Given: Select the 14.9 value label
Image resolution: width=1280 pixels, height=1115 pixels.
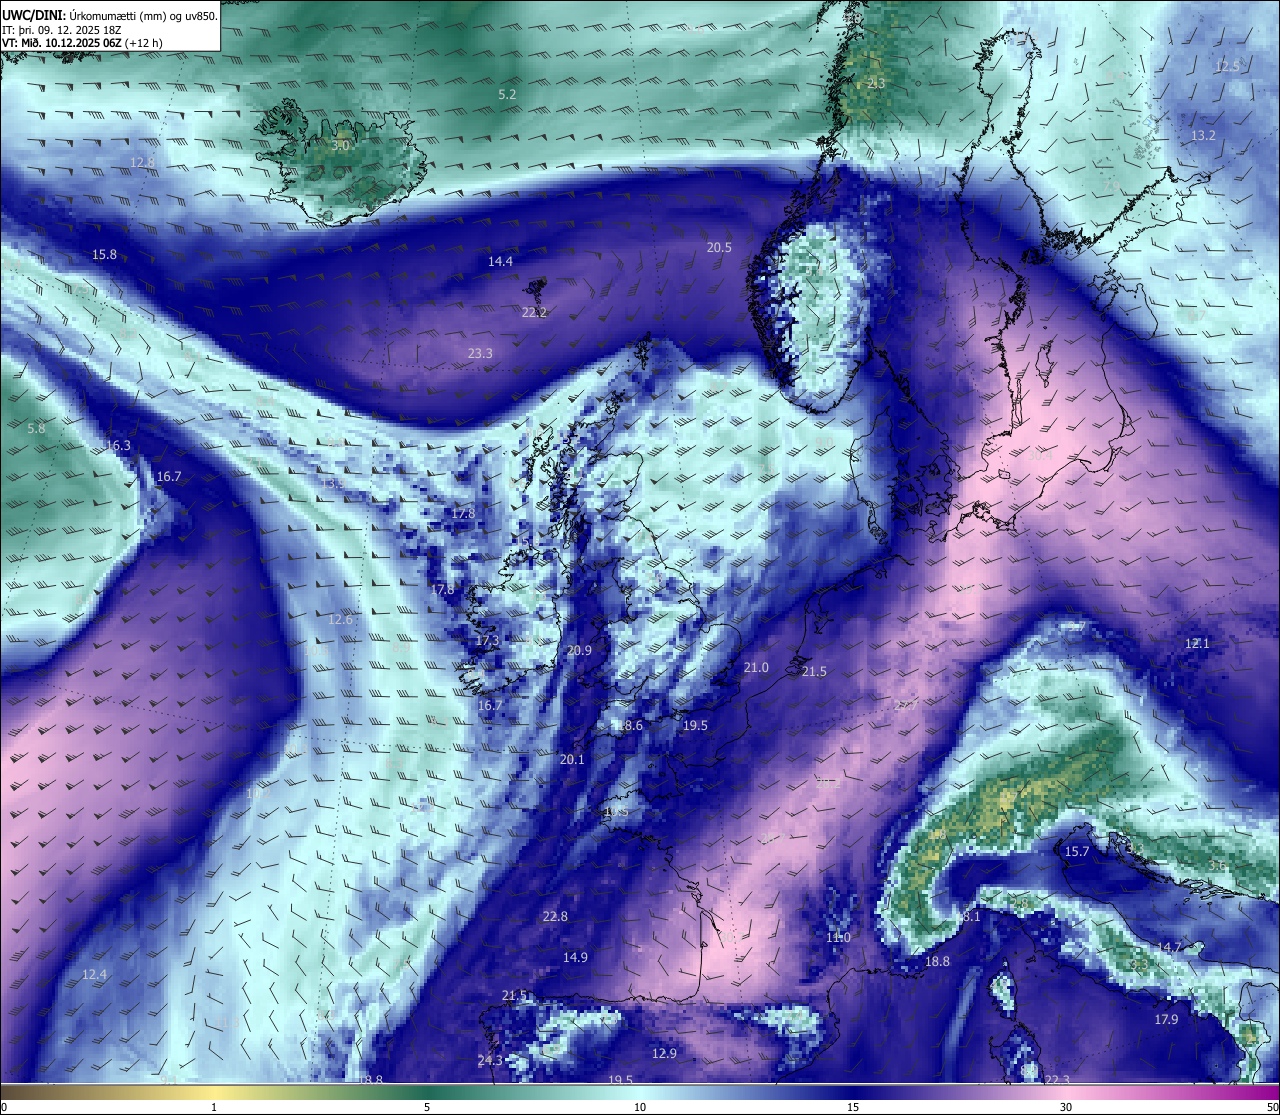Looking at the screenshot, I should (x=575, y=958).
